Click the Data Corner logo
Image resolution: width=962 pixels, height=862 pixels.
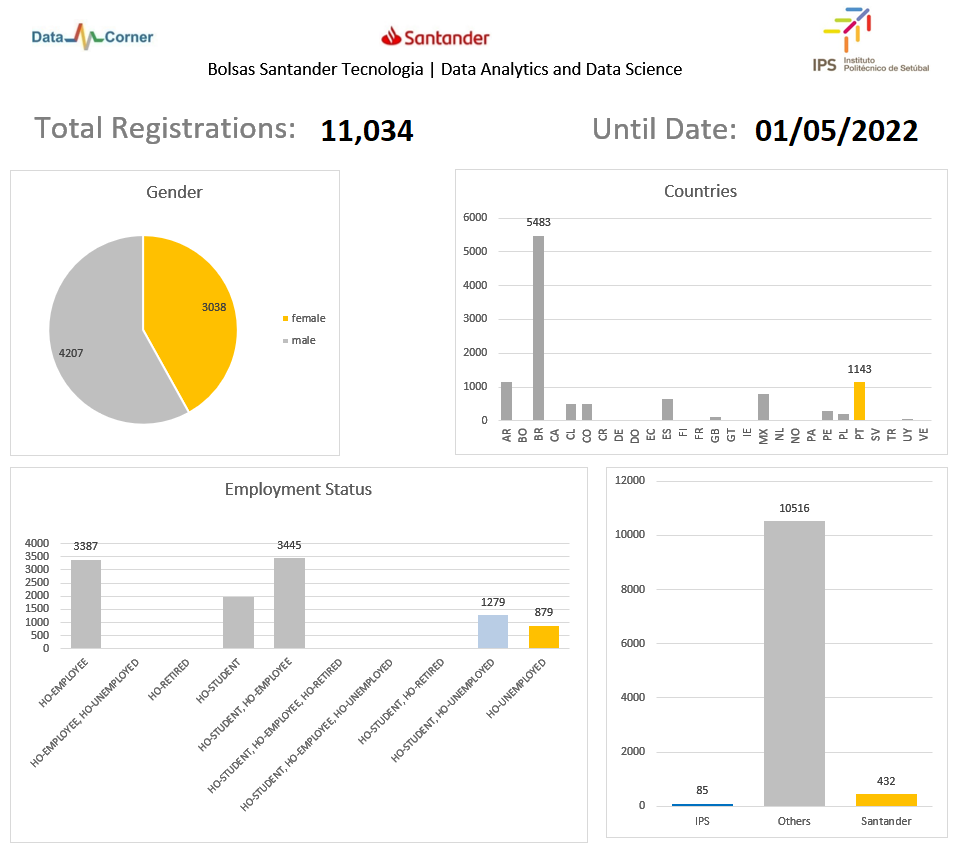pos(92,38)
